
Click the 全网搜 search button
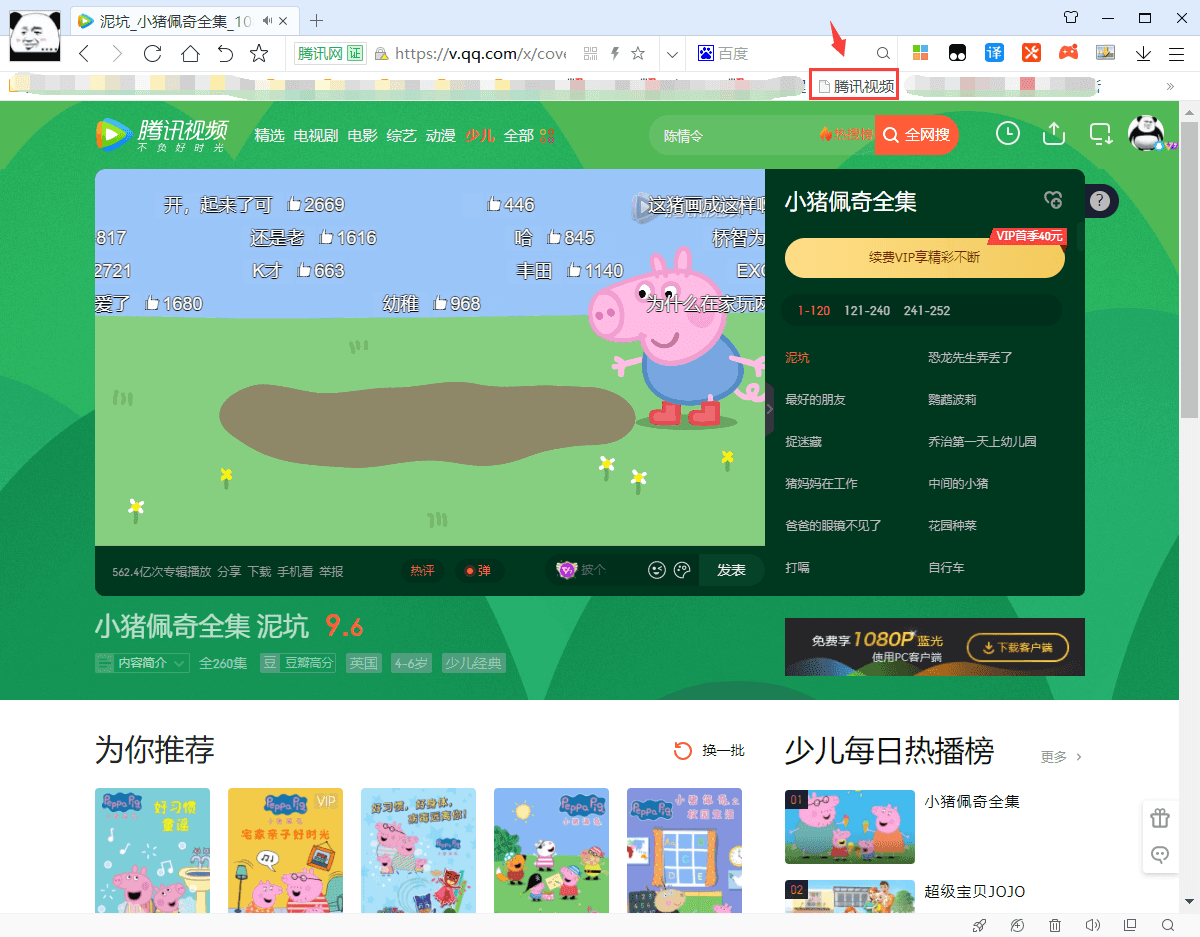(x=916, y=135)
